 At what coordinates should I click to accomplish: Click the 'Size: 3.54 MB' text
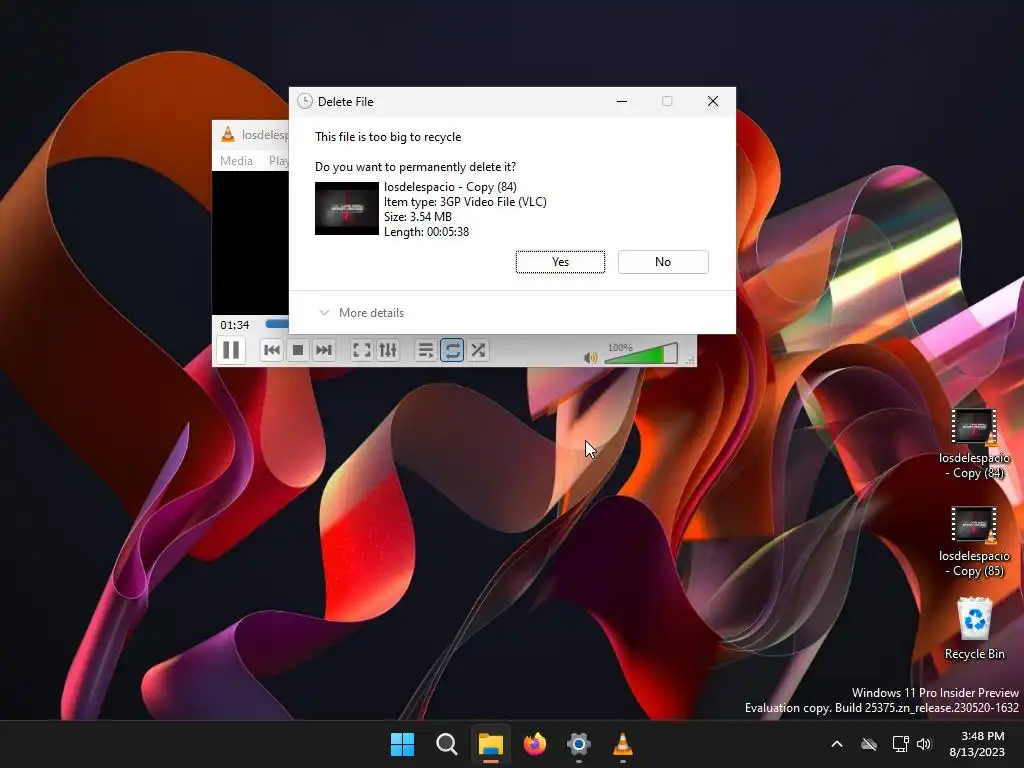click(418, 217)
